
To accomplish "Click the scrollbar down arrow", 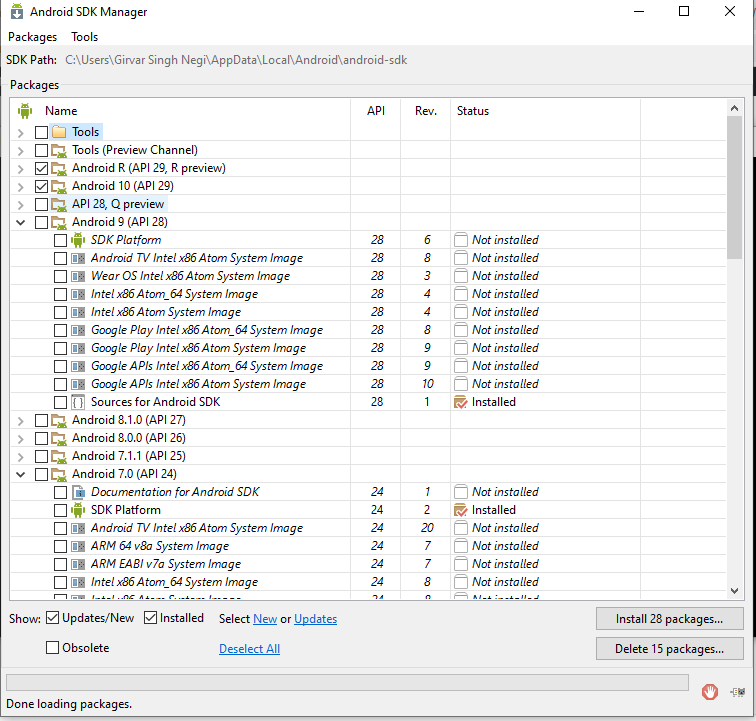I will click(x=734, y=591).
